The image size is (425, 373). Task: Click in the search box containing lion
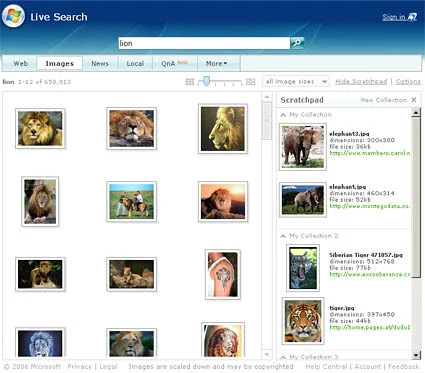tap(204, 43)
